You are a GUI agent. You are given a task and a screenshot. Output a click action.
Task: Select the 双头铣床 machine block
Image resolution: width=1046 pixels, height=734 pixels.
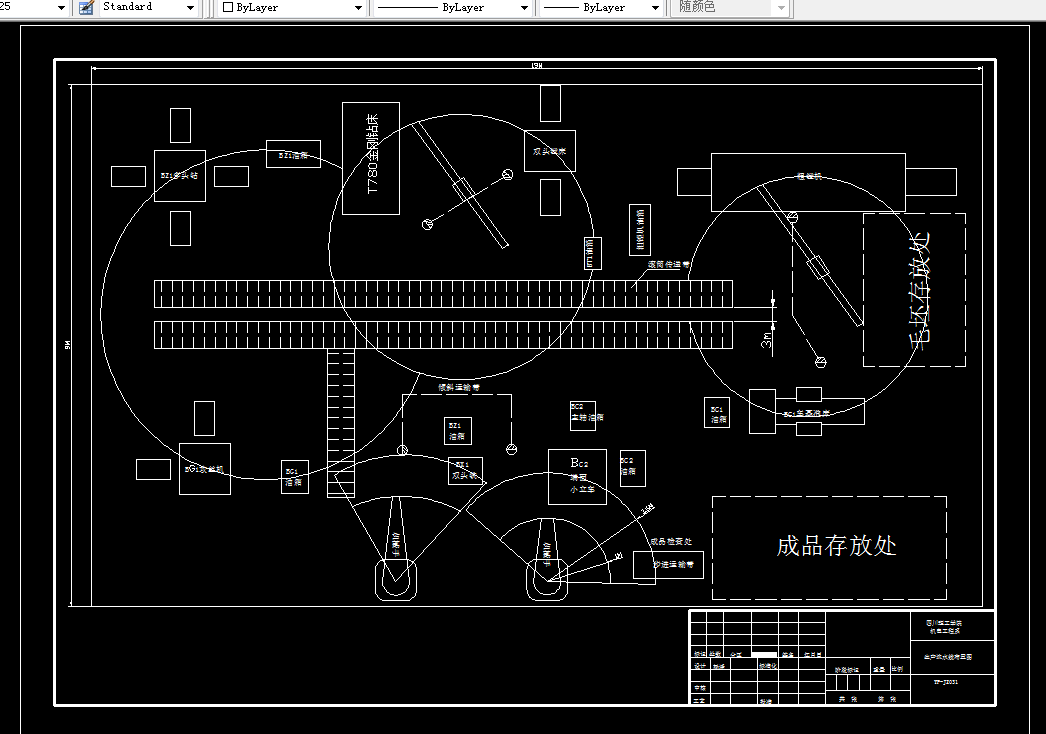550,151
